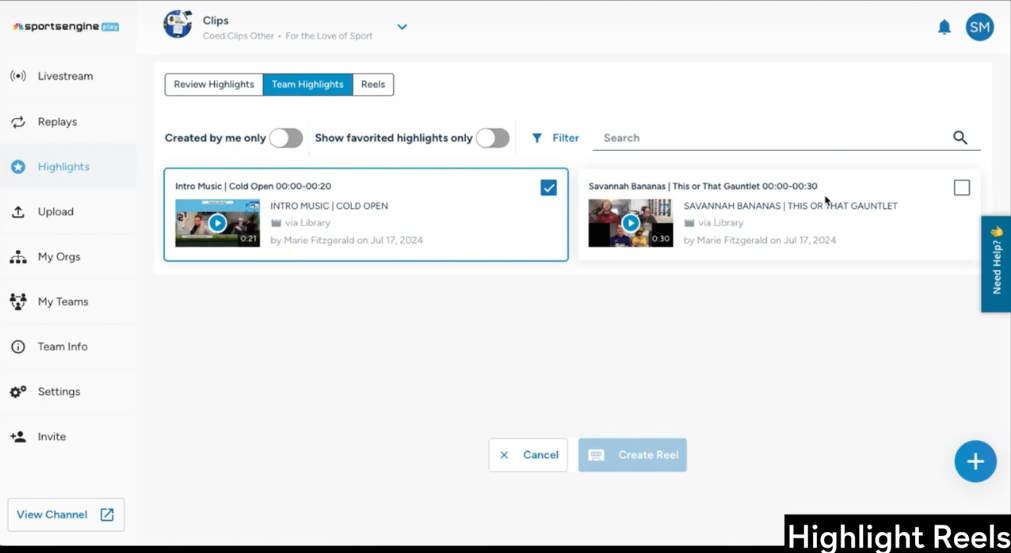The image size is (1011, 553).
Task: Uncheck the Intro Music Cold Open checkbox
Action: (548, 187)
